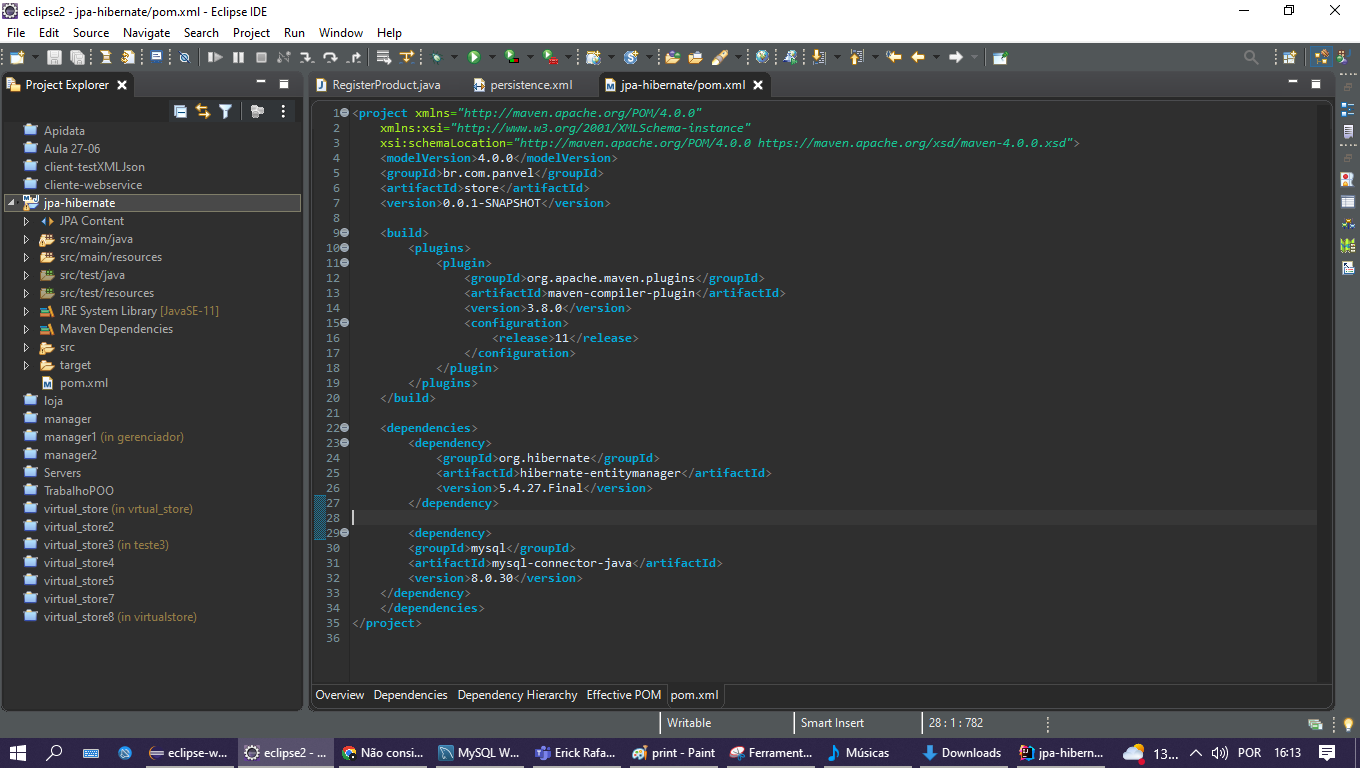Open the Run button dropdown arrow
1360x768 pixels.
[491, 58]
